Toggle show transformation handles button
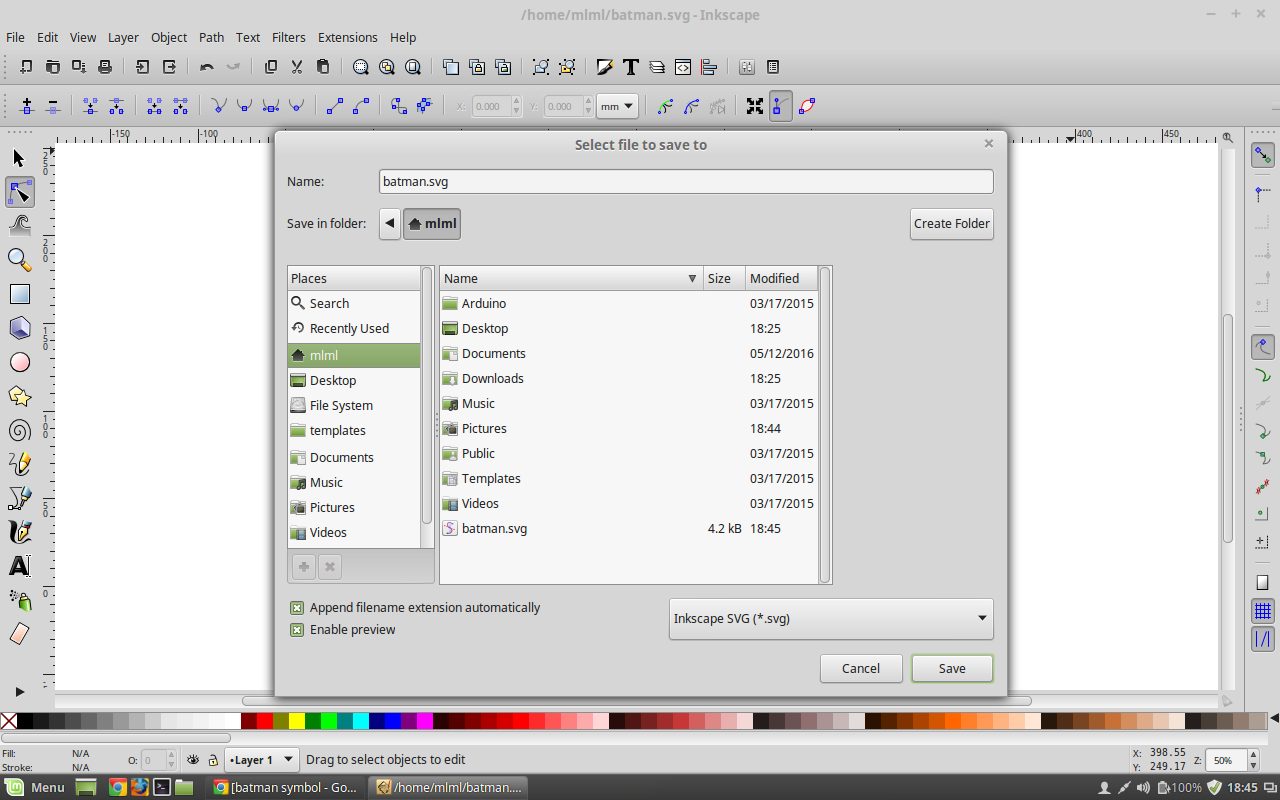The image size is (1280, 800). pyautogui.click(x=755, y=105)
